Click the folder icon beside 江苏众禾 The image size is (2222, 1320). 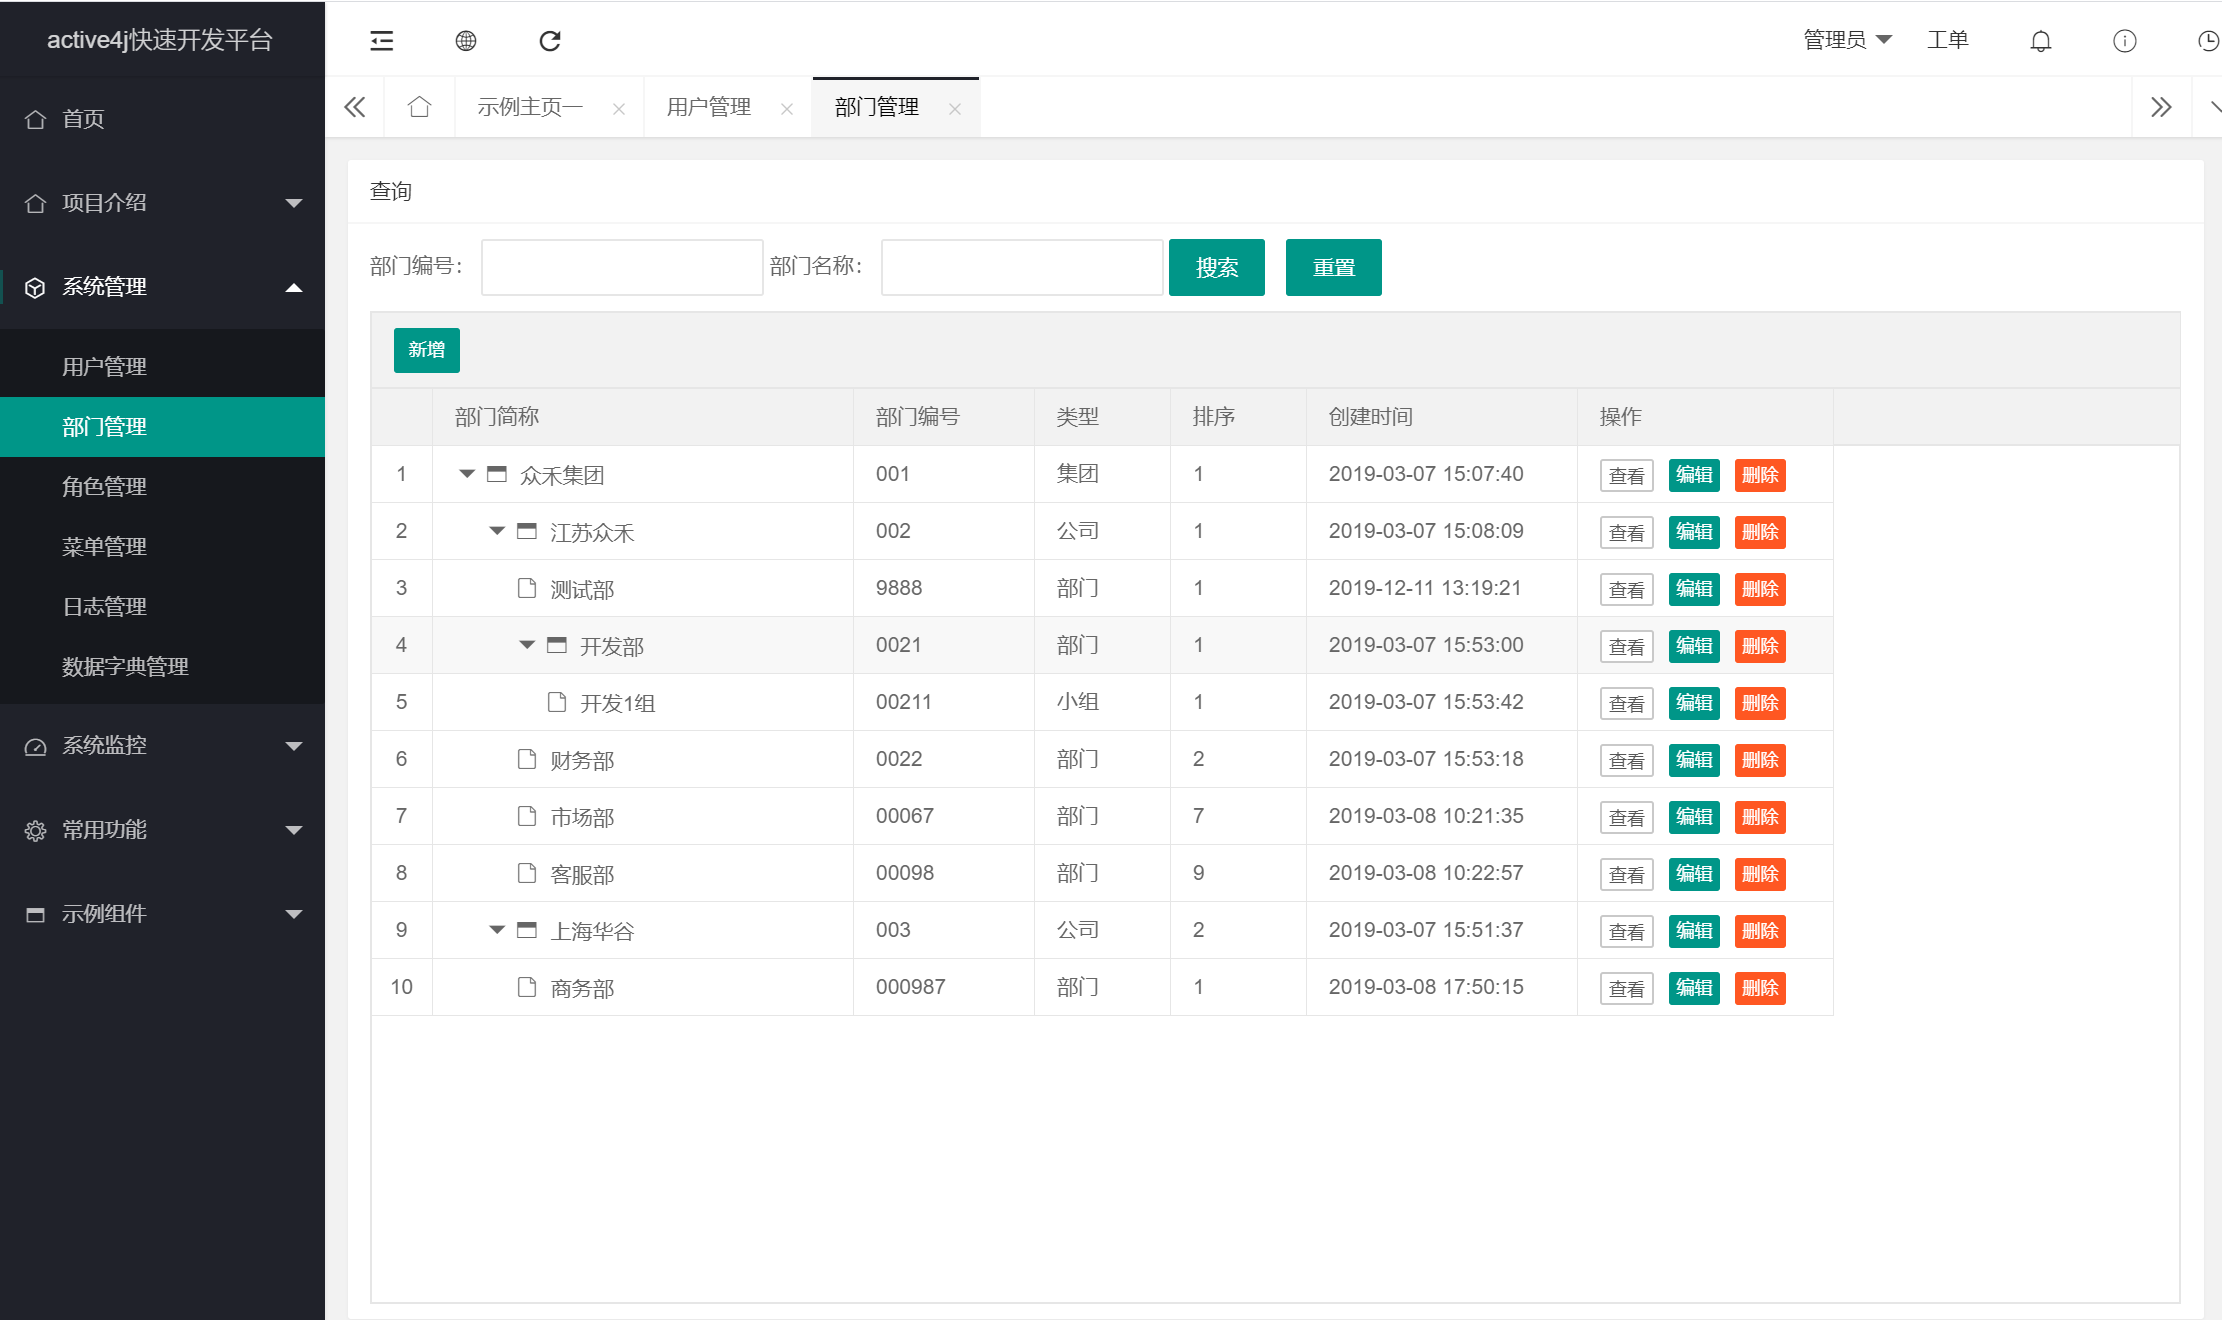click(x=527, y=531)
